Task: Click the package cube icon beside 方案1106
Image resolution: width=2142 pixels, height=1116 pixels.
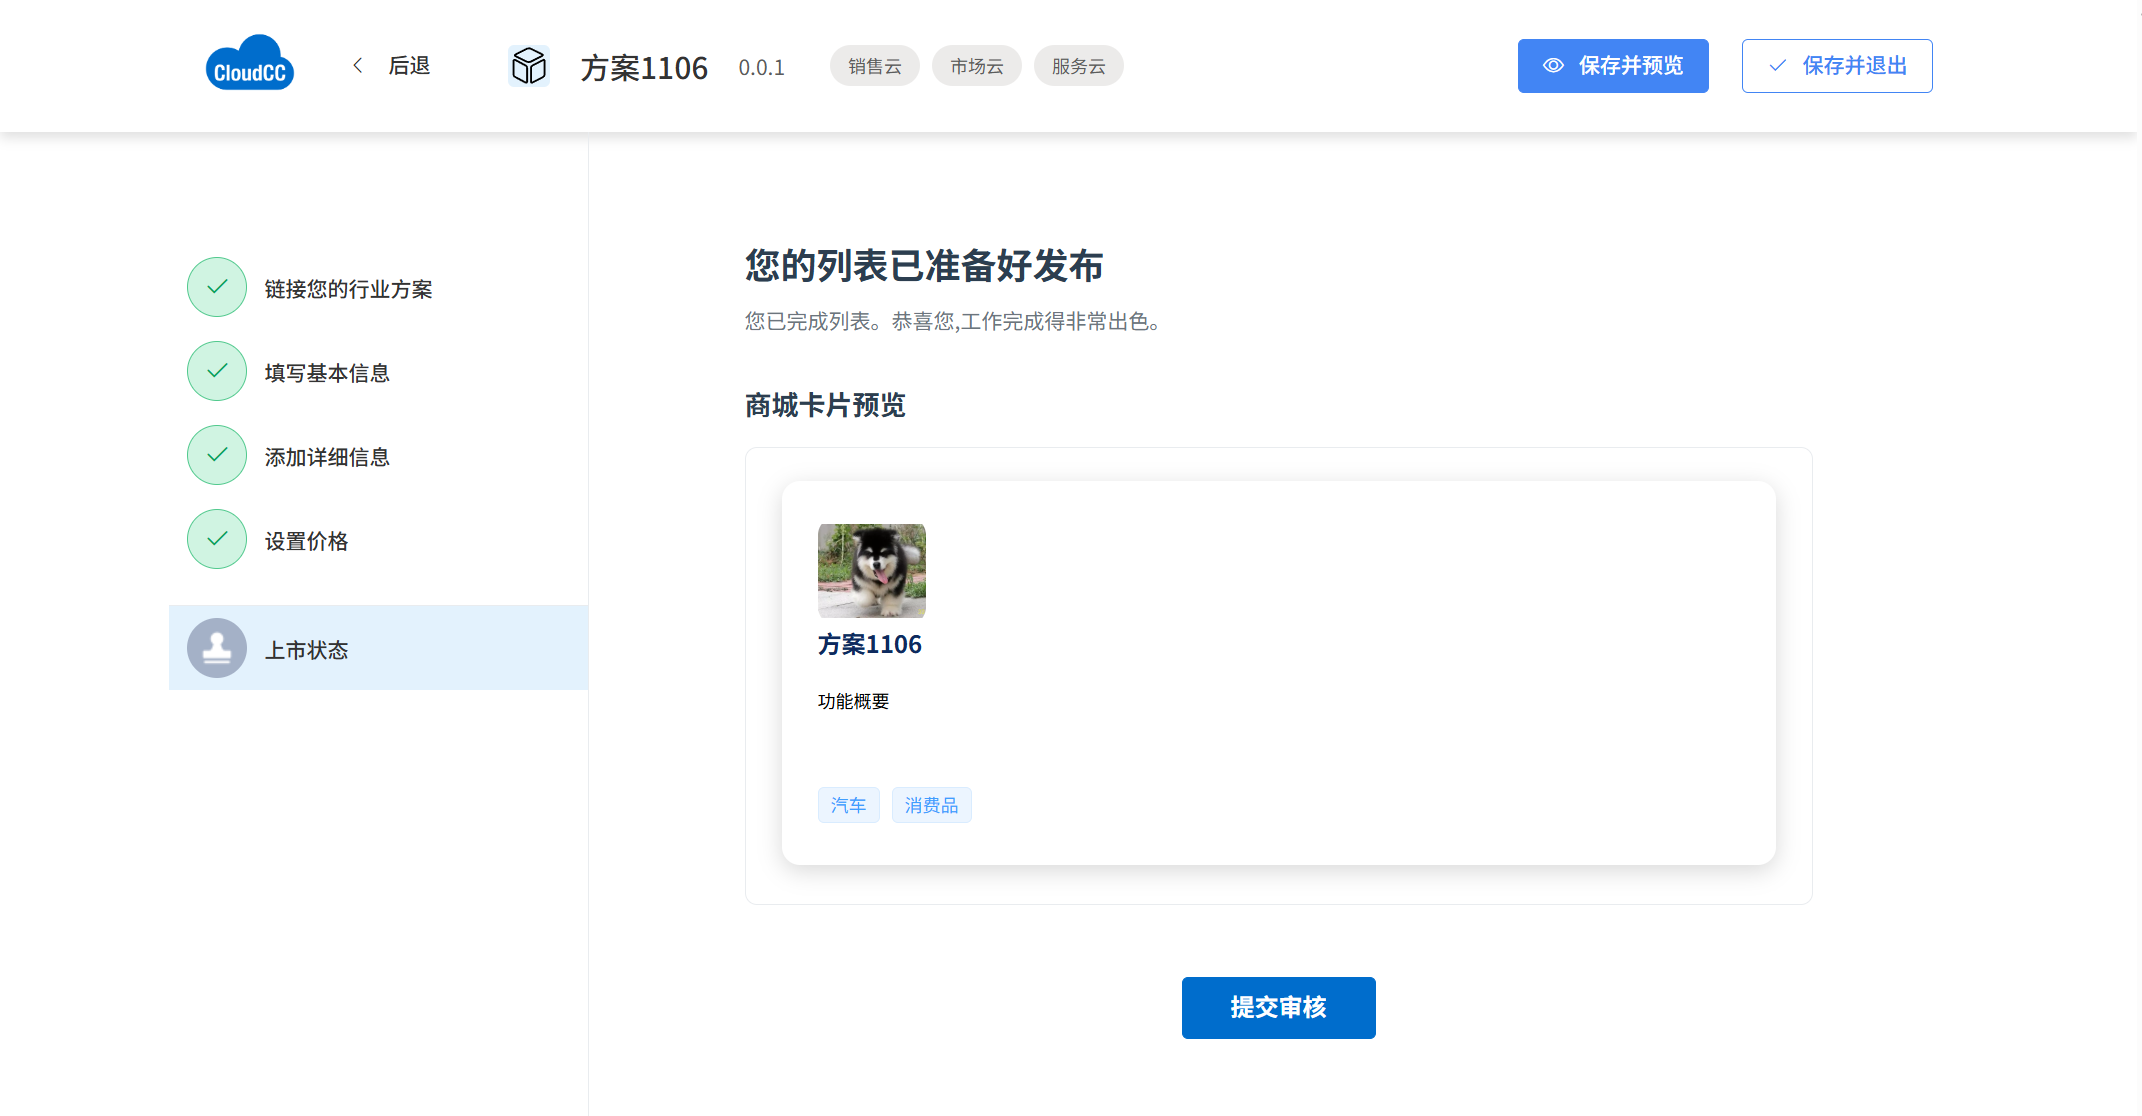Action: pyautogui.click(x=528, y=66)
